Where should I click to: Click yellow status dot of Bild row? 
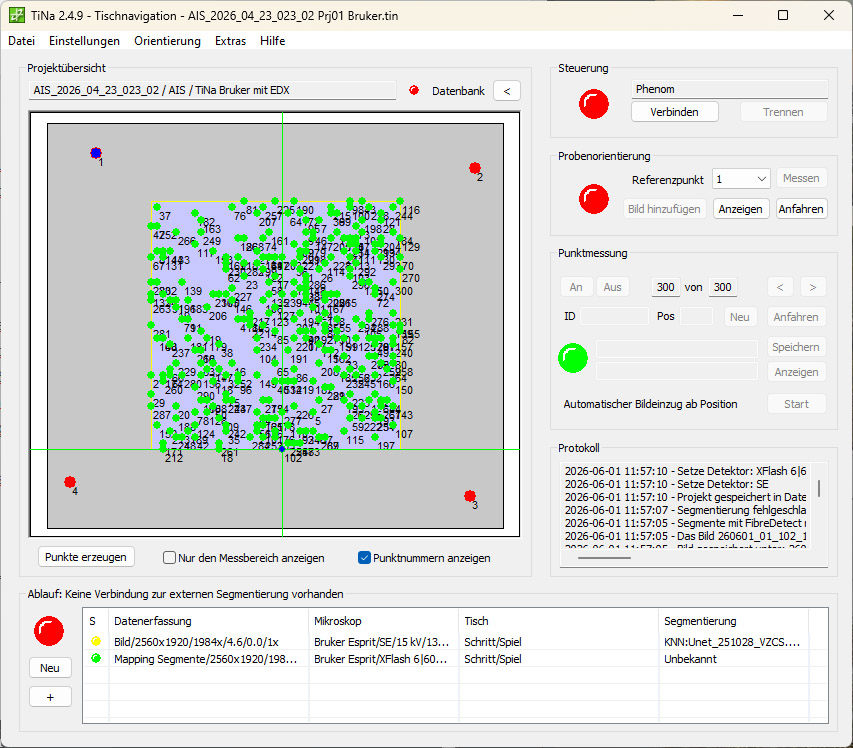point(96,641)
